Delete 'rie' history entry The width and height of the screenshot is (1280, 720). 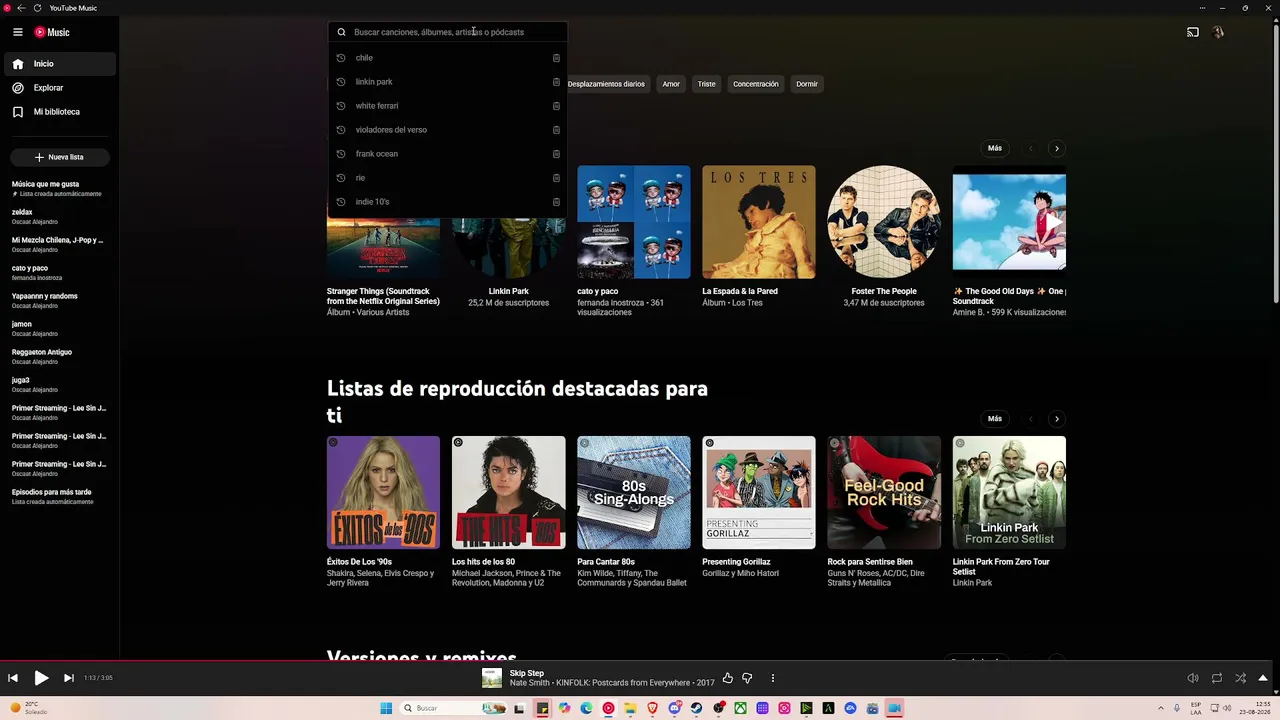[556, 178]
